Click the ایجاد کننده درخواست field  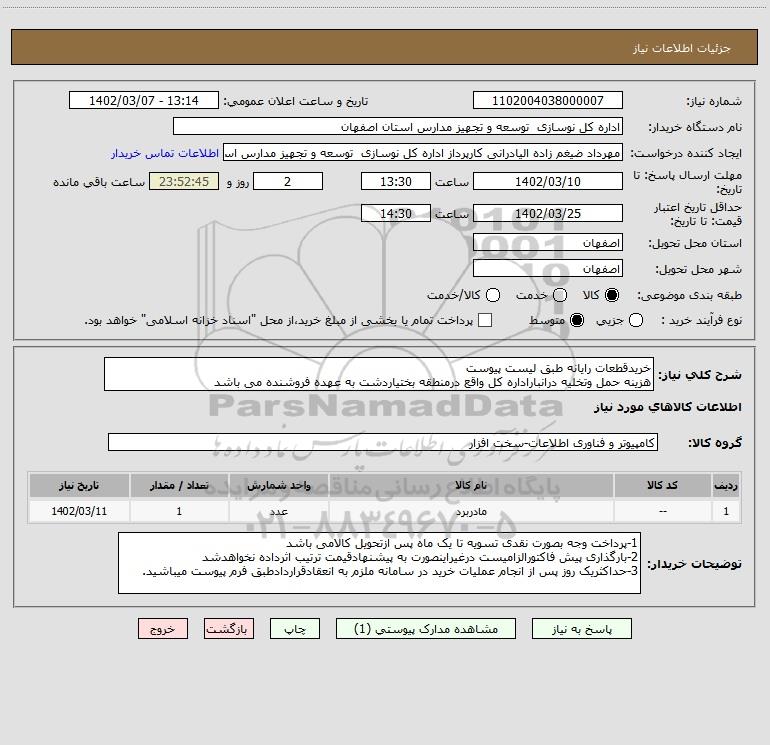click(x=423, y=152)
